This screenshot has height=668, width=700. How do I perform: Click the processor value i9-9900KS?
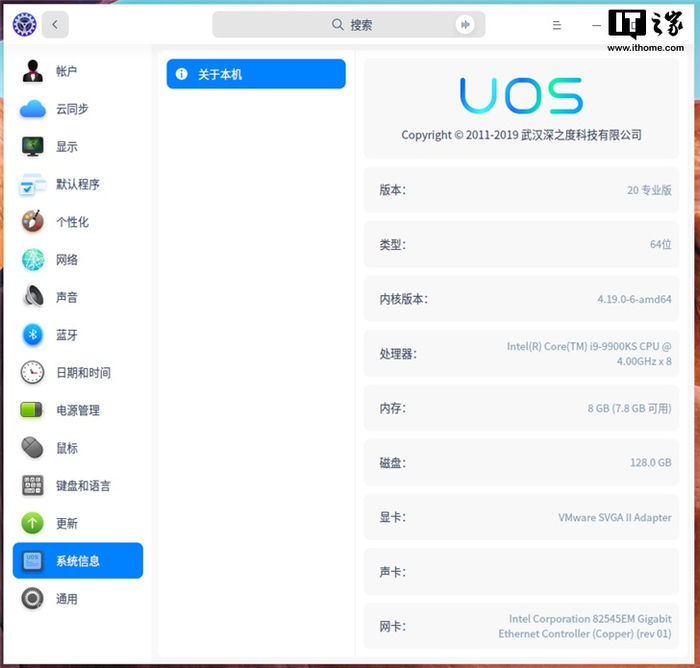[x=589, y=354]
